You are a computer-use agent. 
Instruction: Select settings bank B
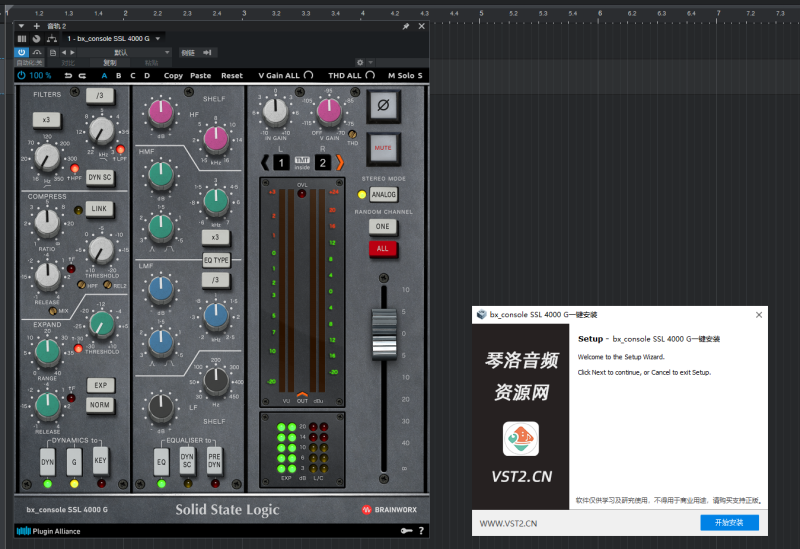click(118, 76)
